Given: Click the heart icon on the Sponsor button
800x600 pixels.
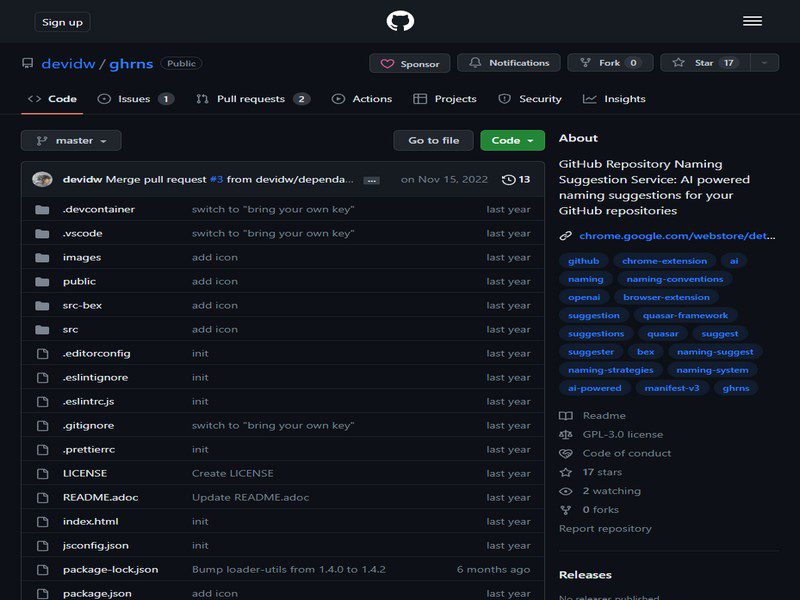Looking at the screenshot, I should tap(390, 62).
